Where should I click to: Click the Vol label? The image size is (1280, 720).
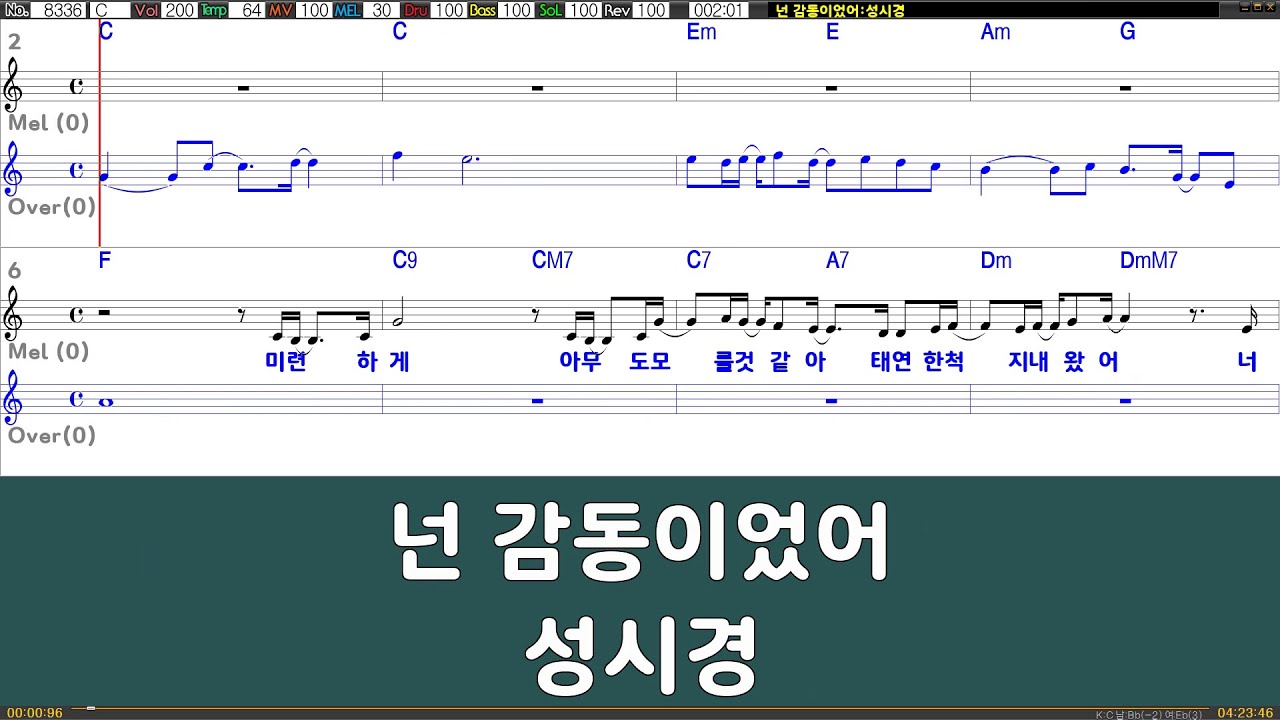pyautogui.click(x=146, y=10)
